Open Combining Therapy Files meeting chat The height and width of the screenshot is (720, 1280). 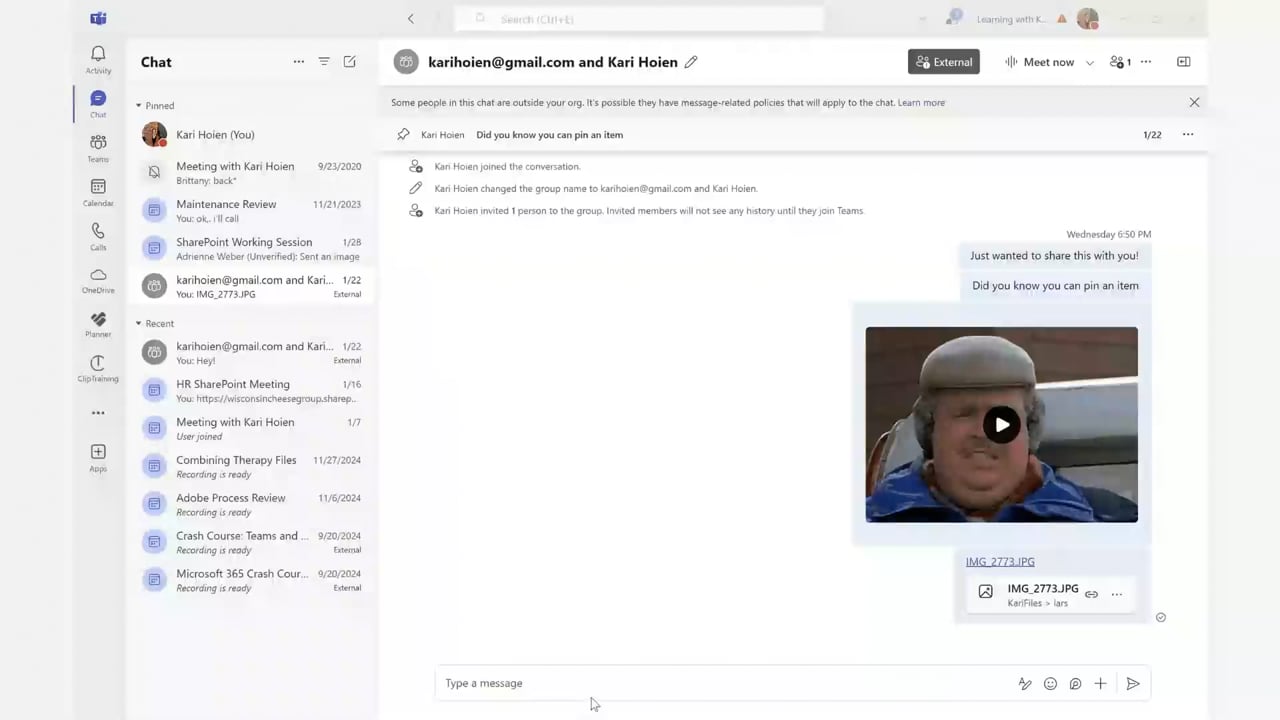(252, 467)
